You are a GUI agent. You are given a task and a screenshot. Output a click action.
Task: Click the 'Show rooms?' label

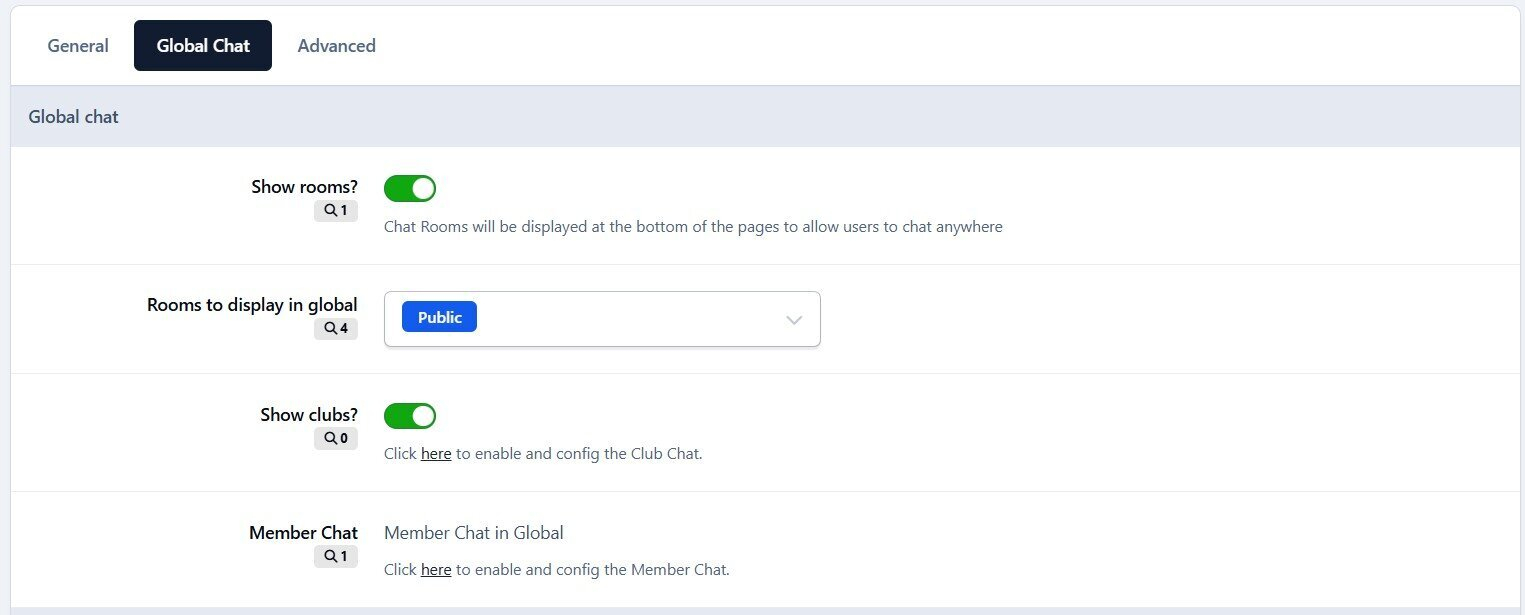tap(304, 187)
